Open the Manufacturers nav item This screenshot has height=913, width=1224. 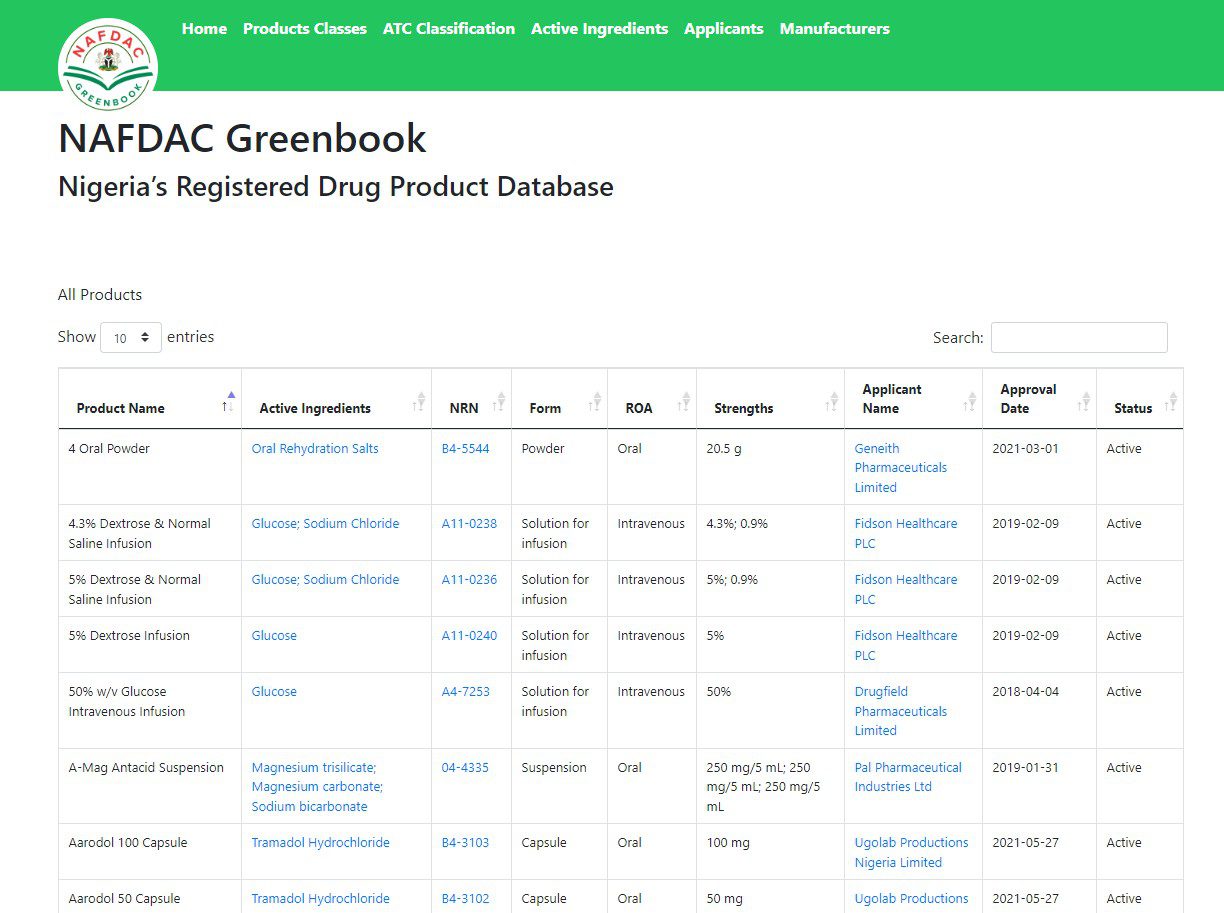[835, 29]
